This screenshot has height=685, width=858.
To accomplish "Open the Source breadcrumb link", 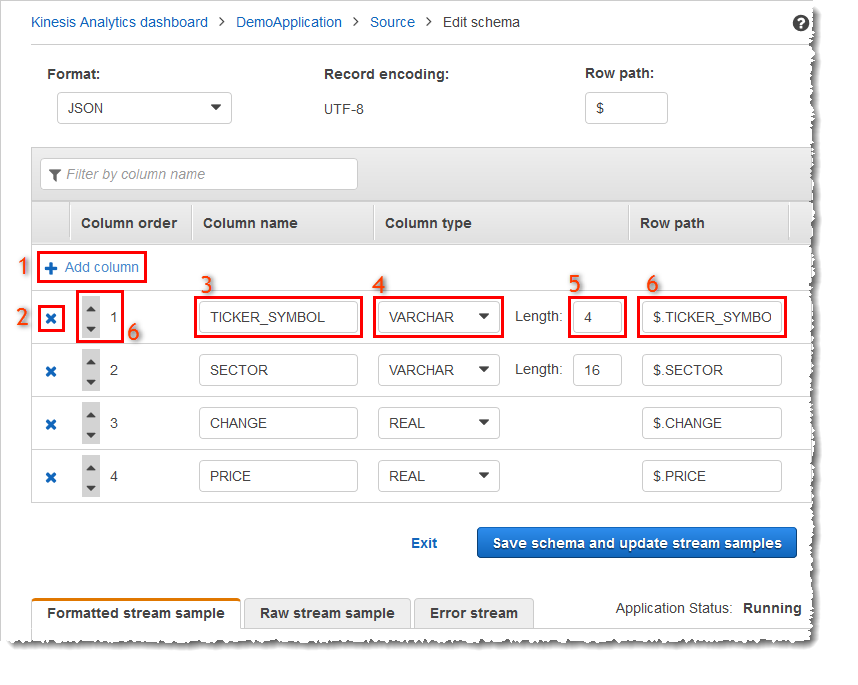I will pyautogui.click(x=392, y=21).
